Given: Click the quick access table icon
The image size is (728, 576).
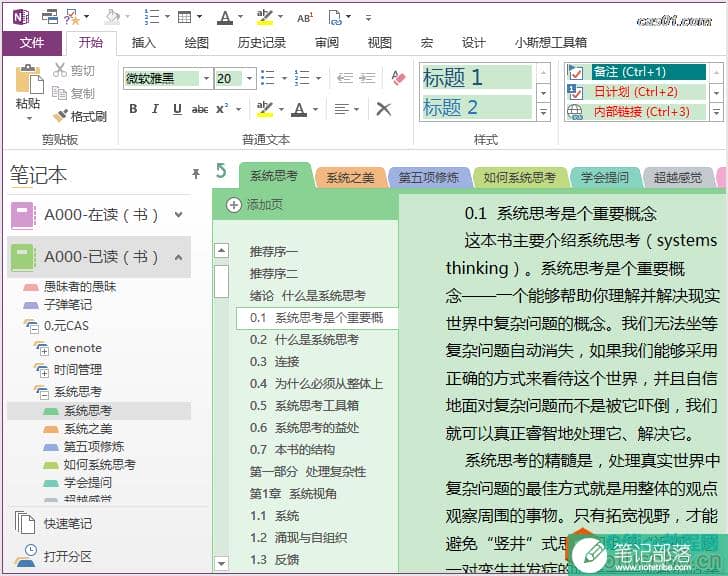Looking at the screenshot, I should tap(185, 17).
